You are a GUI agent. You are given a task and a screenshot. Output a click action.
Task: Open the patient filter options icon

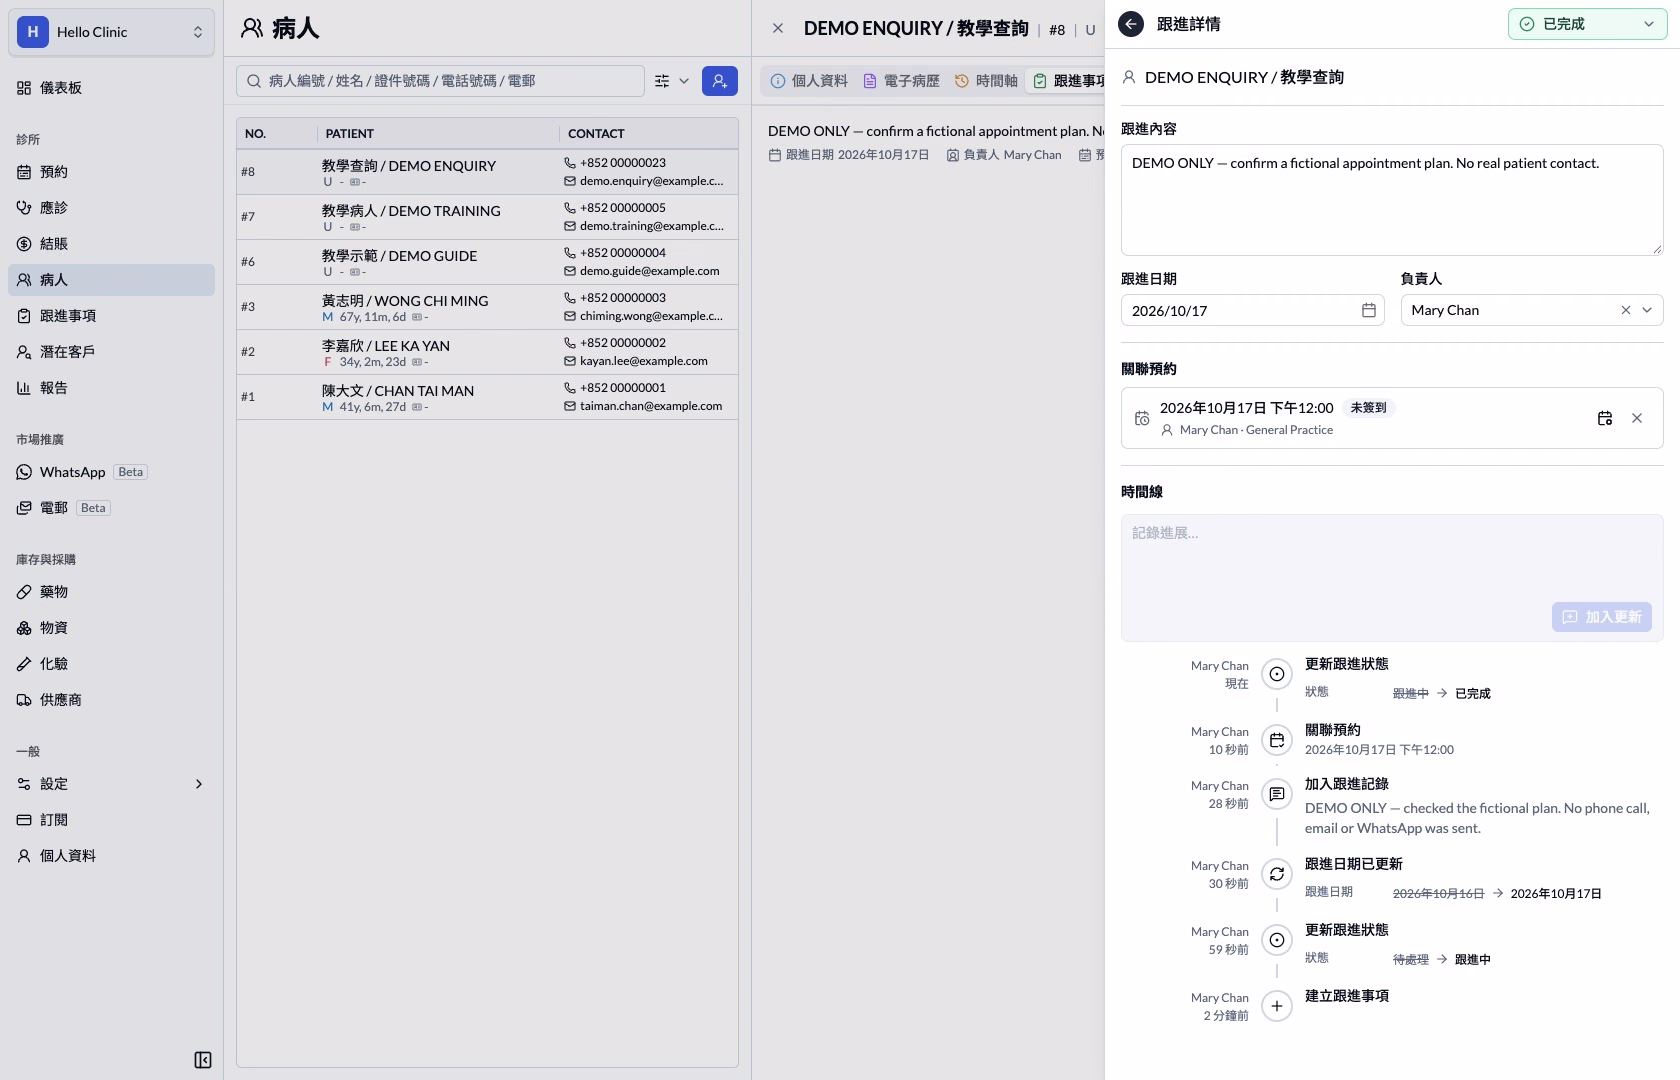point(662,81)
